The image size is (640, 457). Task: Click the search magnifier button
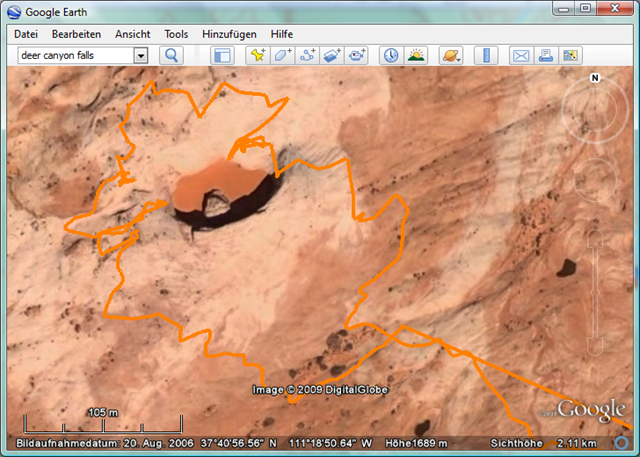171,56
